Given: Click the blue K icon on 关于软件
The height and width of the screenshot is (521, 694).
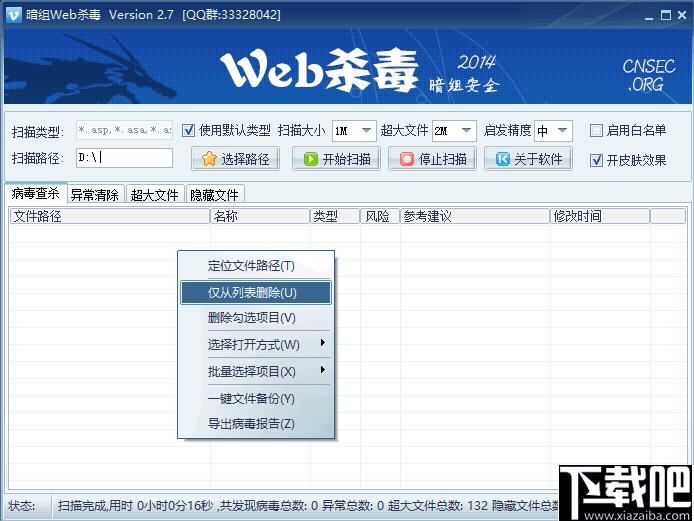Looking at the screenshot, I should click(x=502, y=159).
